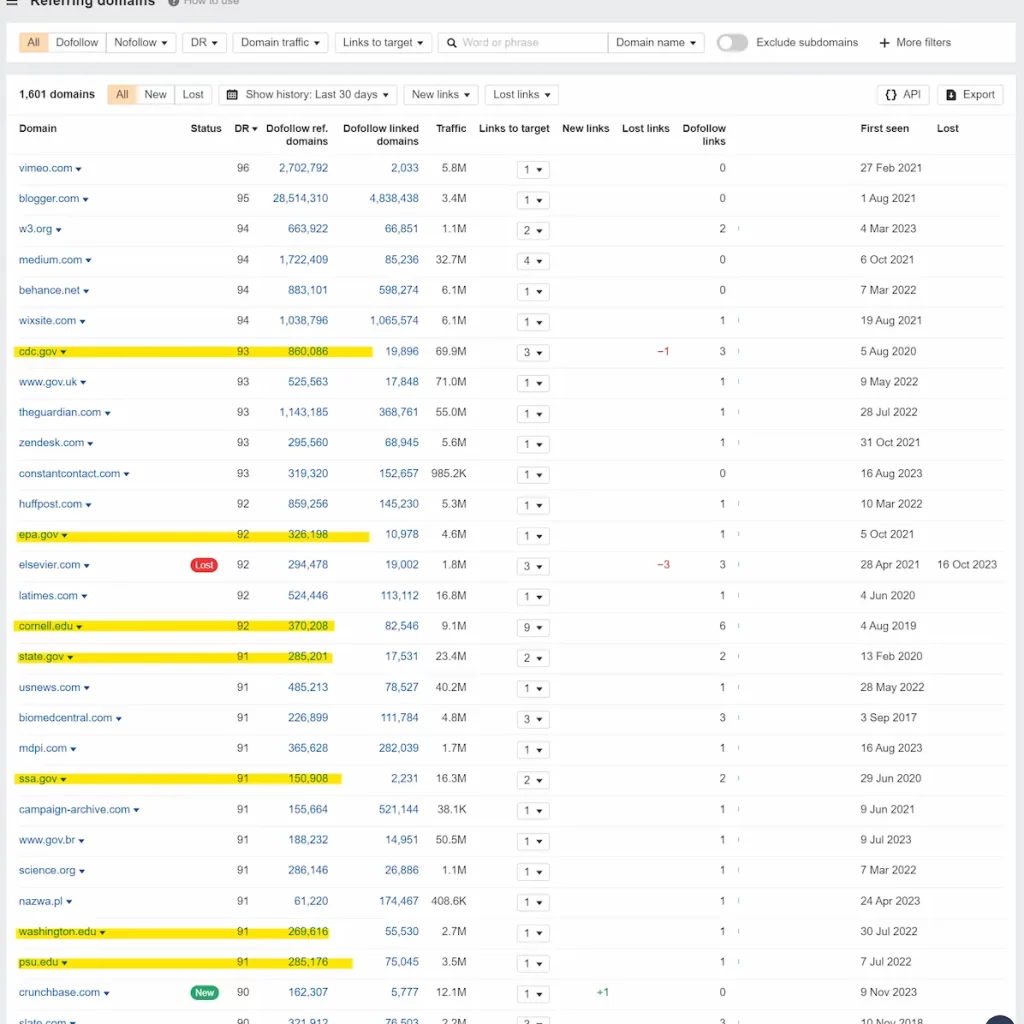
Task: Open caret menu next to huffpost.com
Action: tap(88, 505)
